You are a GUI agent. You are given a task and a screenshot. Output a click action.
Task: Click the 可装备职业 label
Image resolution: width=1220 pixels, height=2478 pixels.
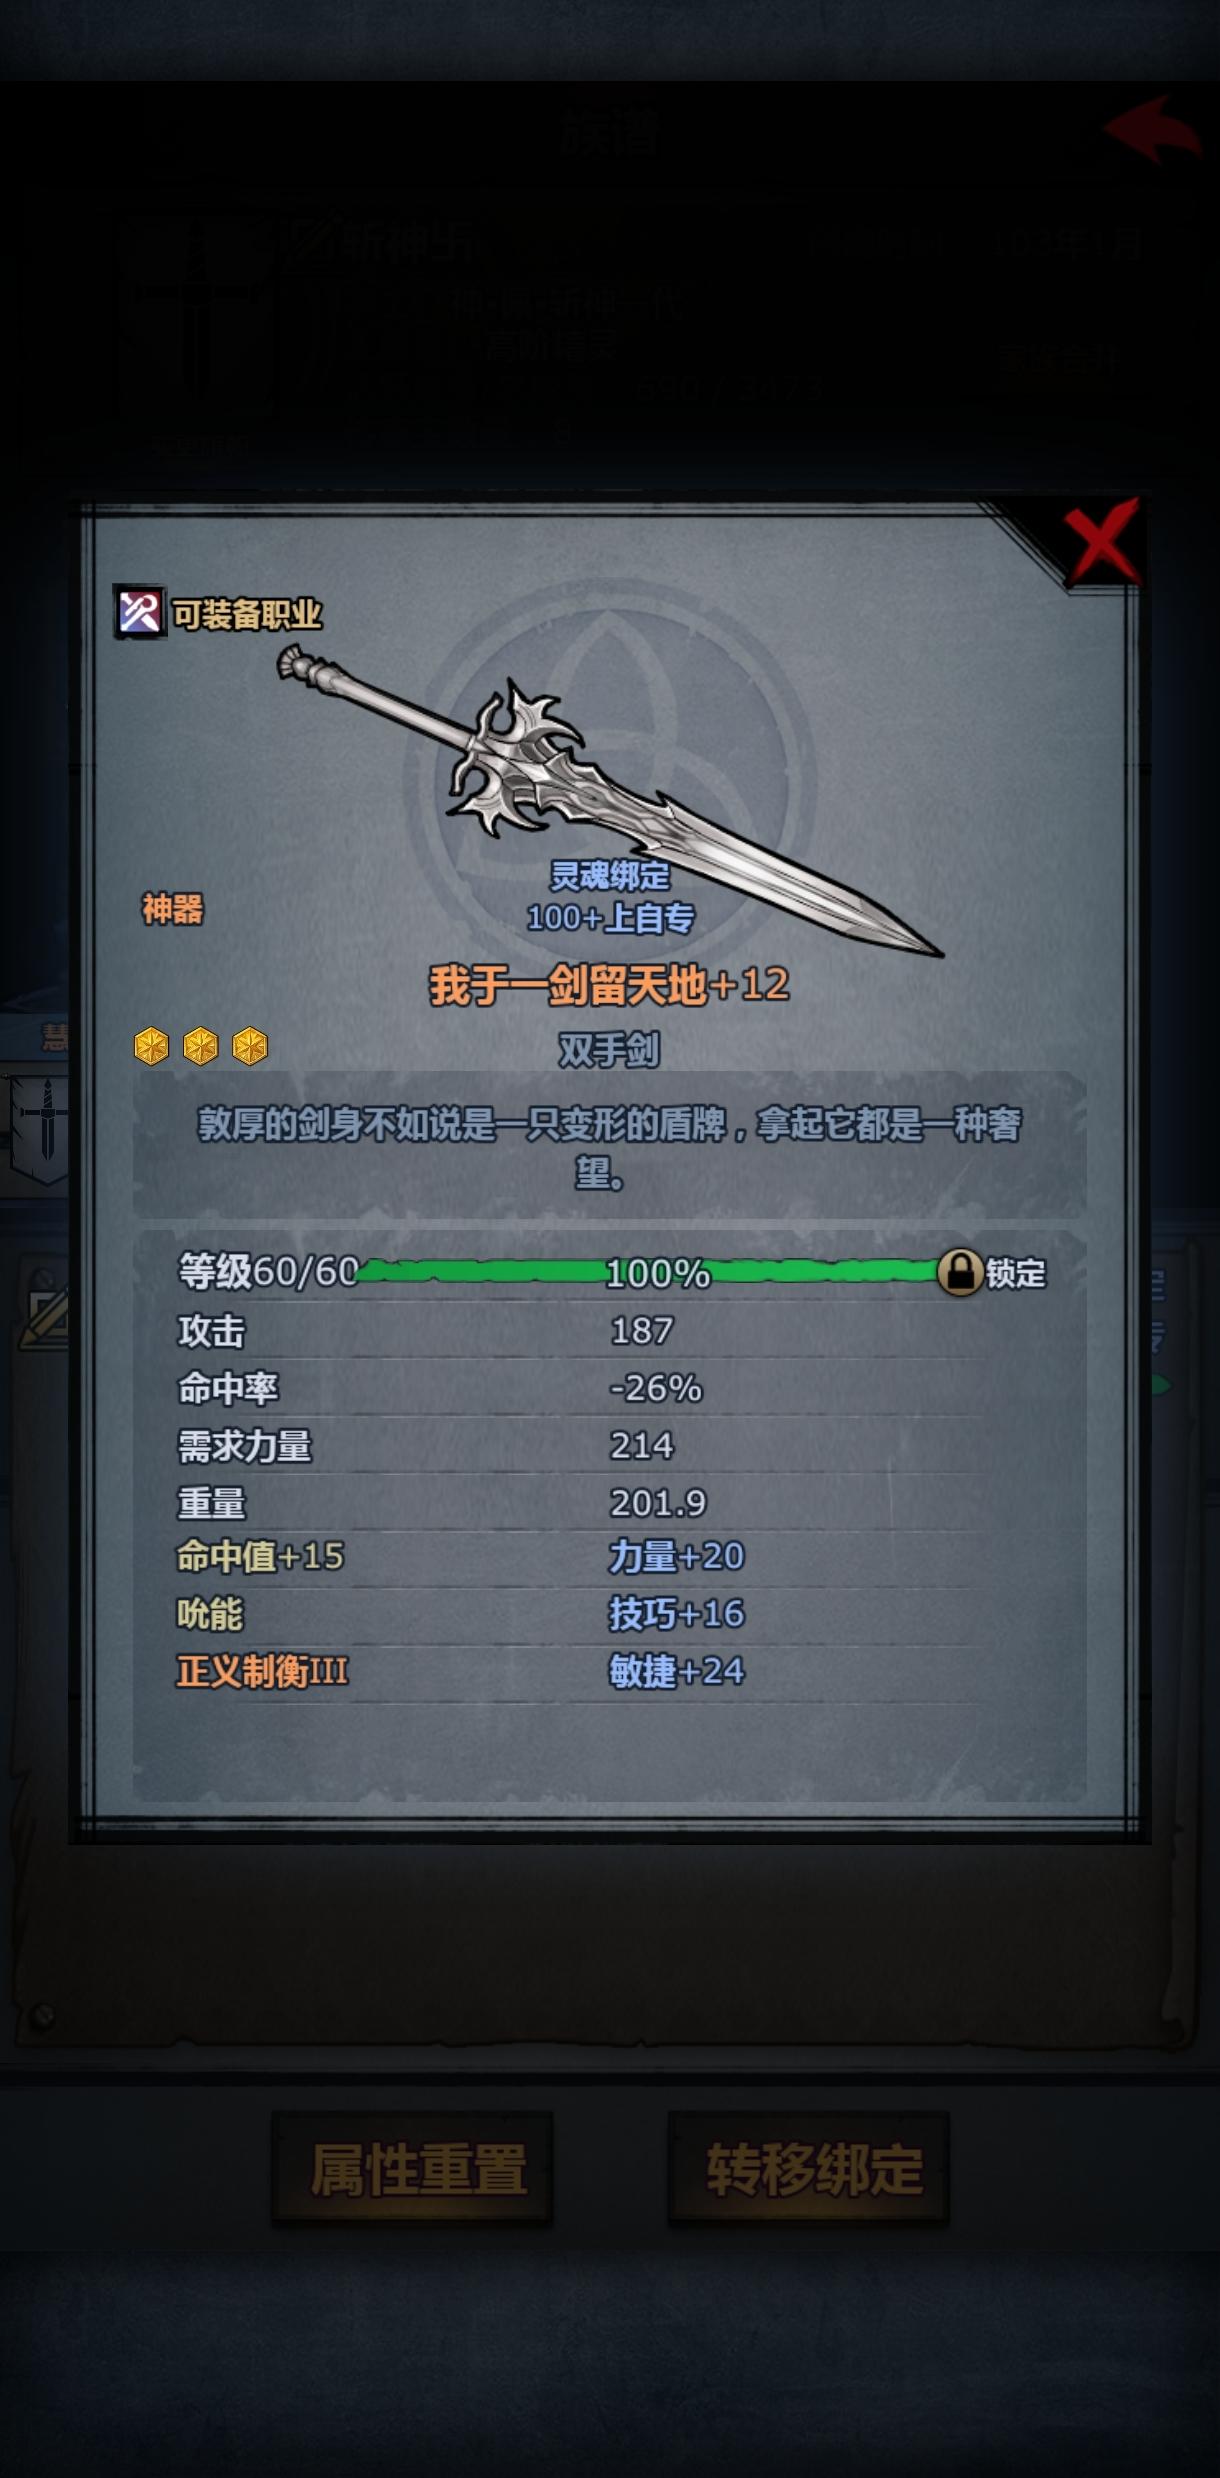(247, 614)
